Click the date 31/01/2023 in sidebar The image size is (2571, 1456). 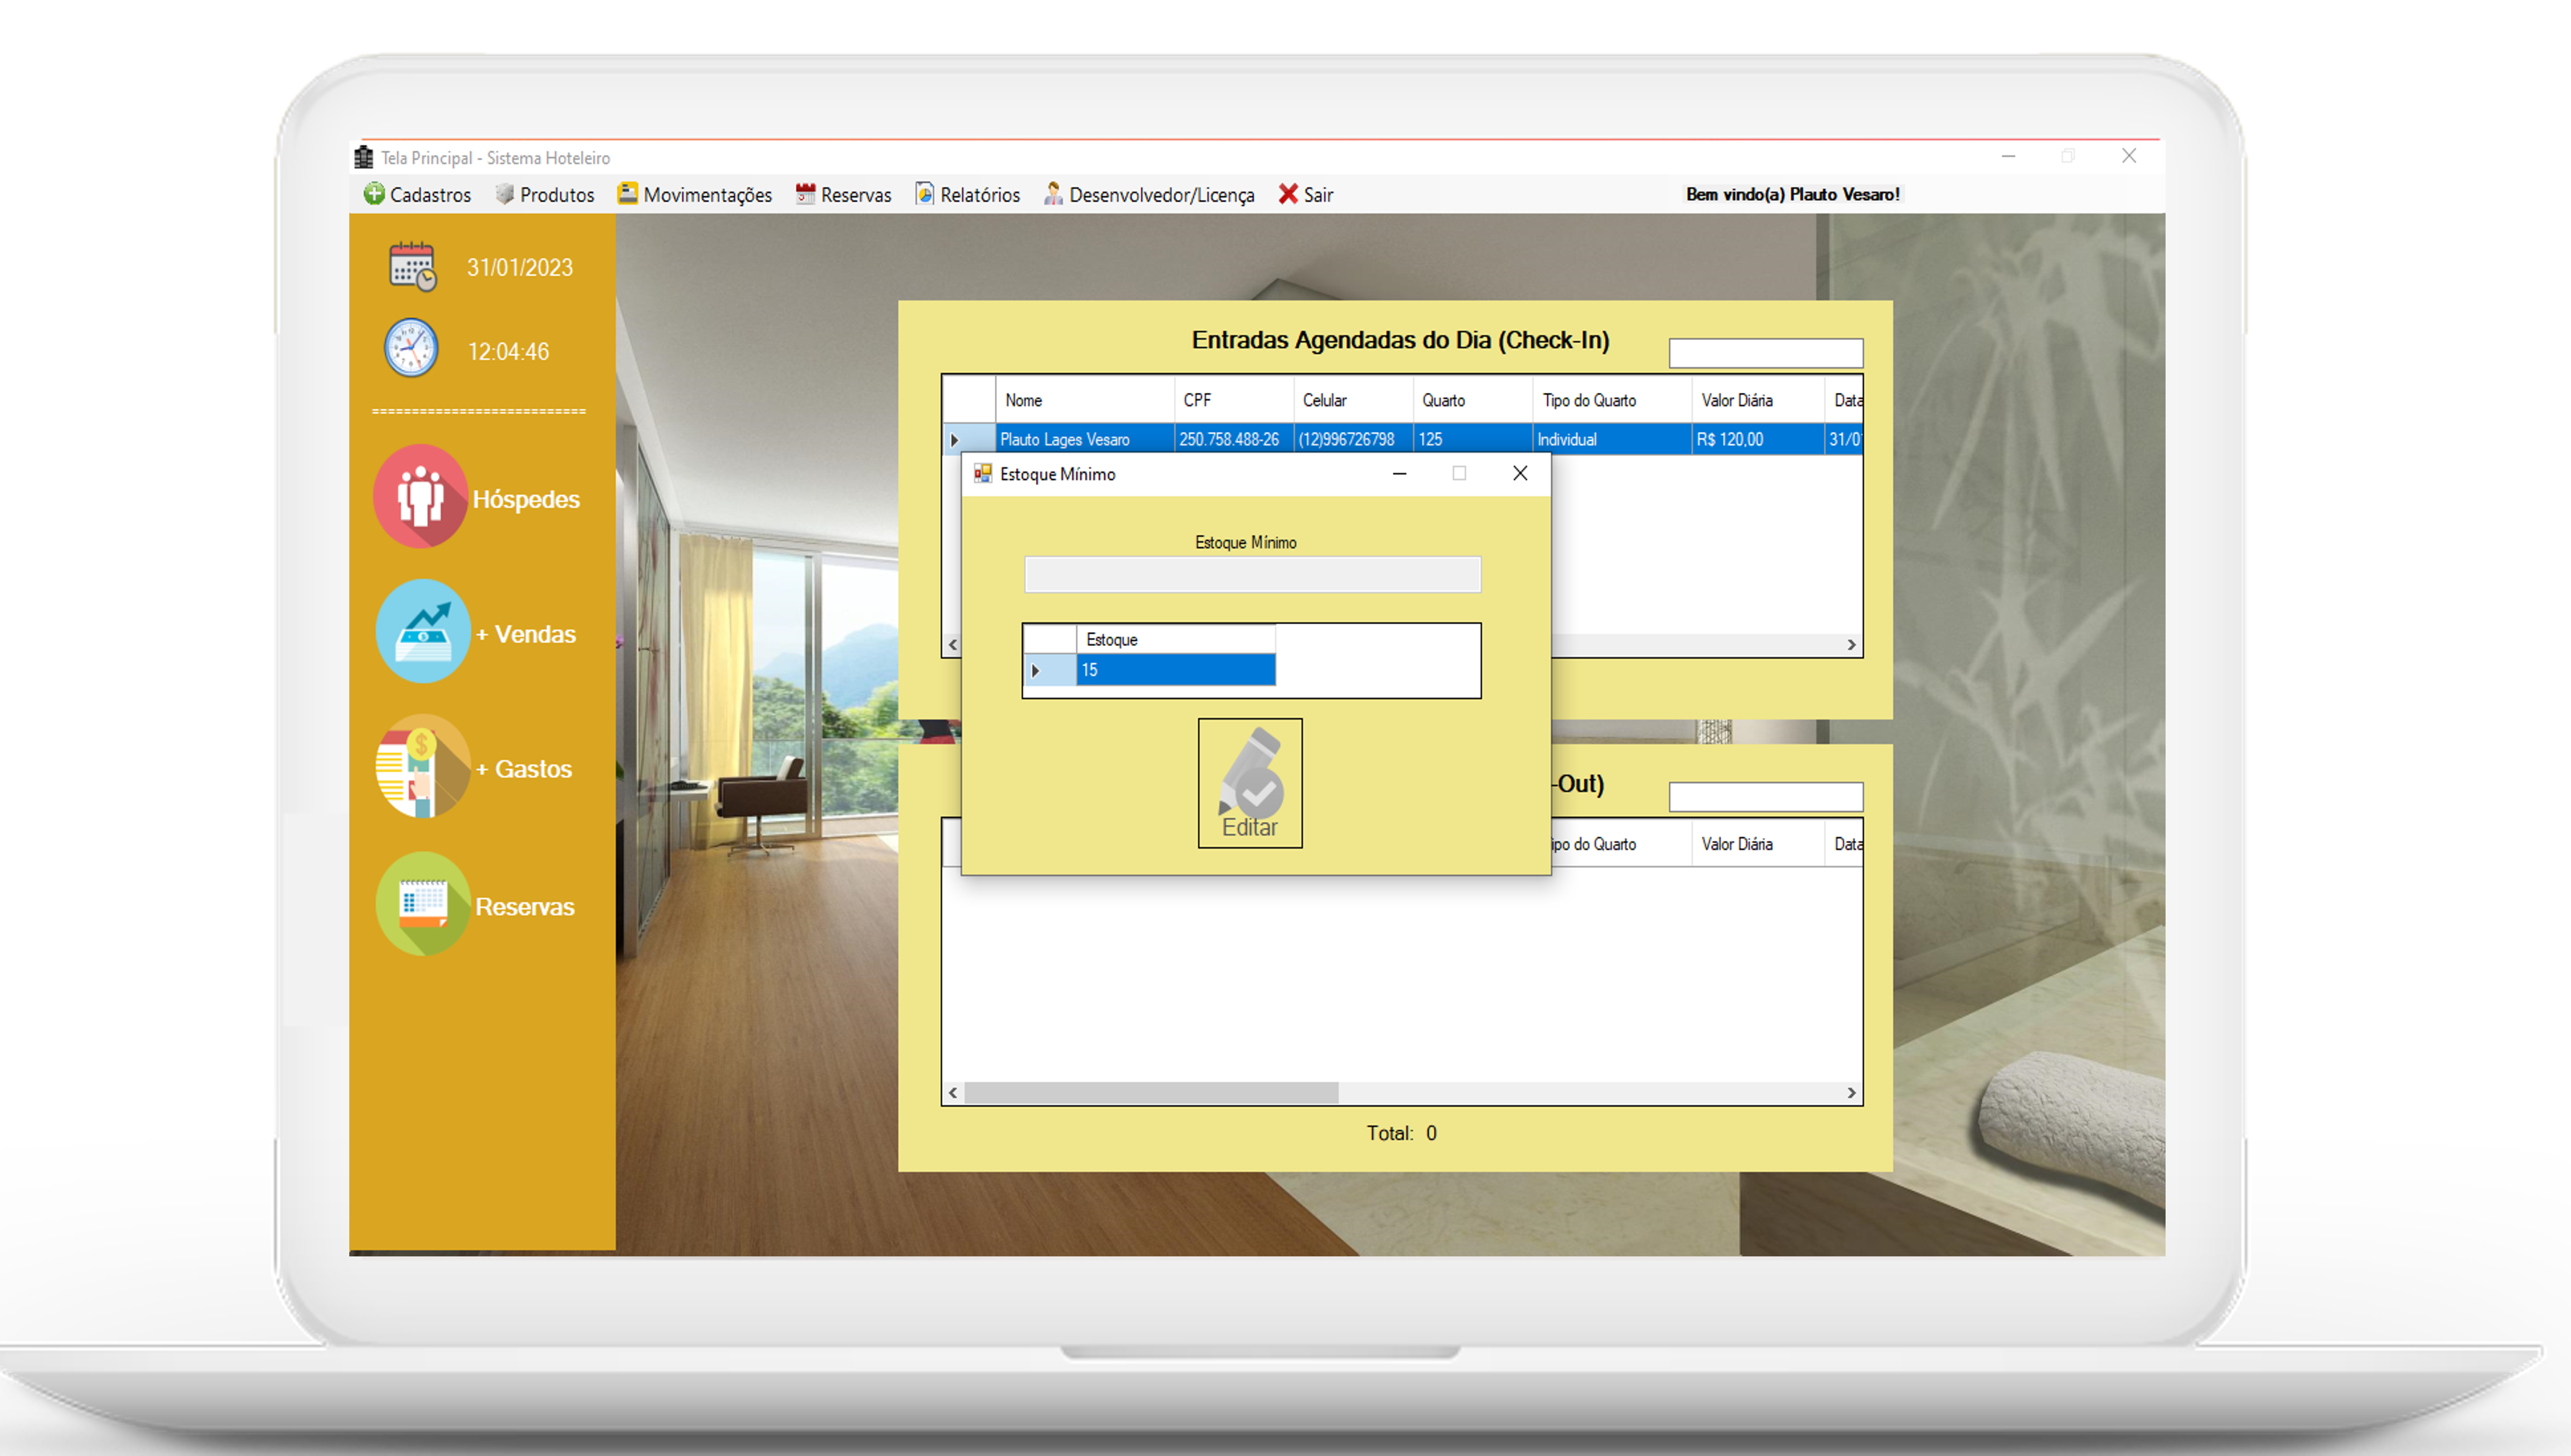(x=520, y=268)
